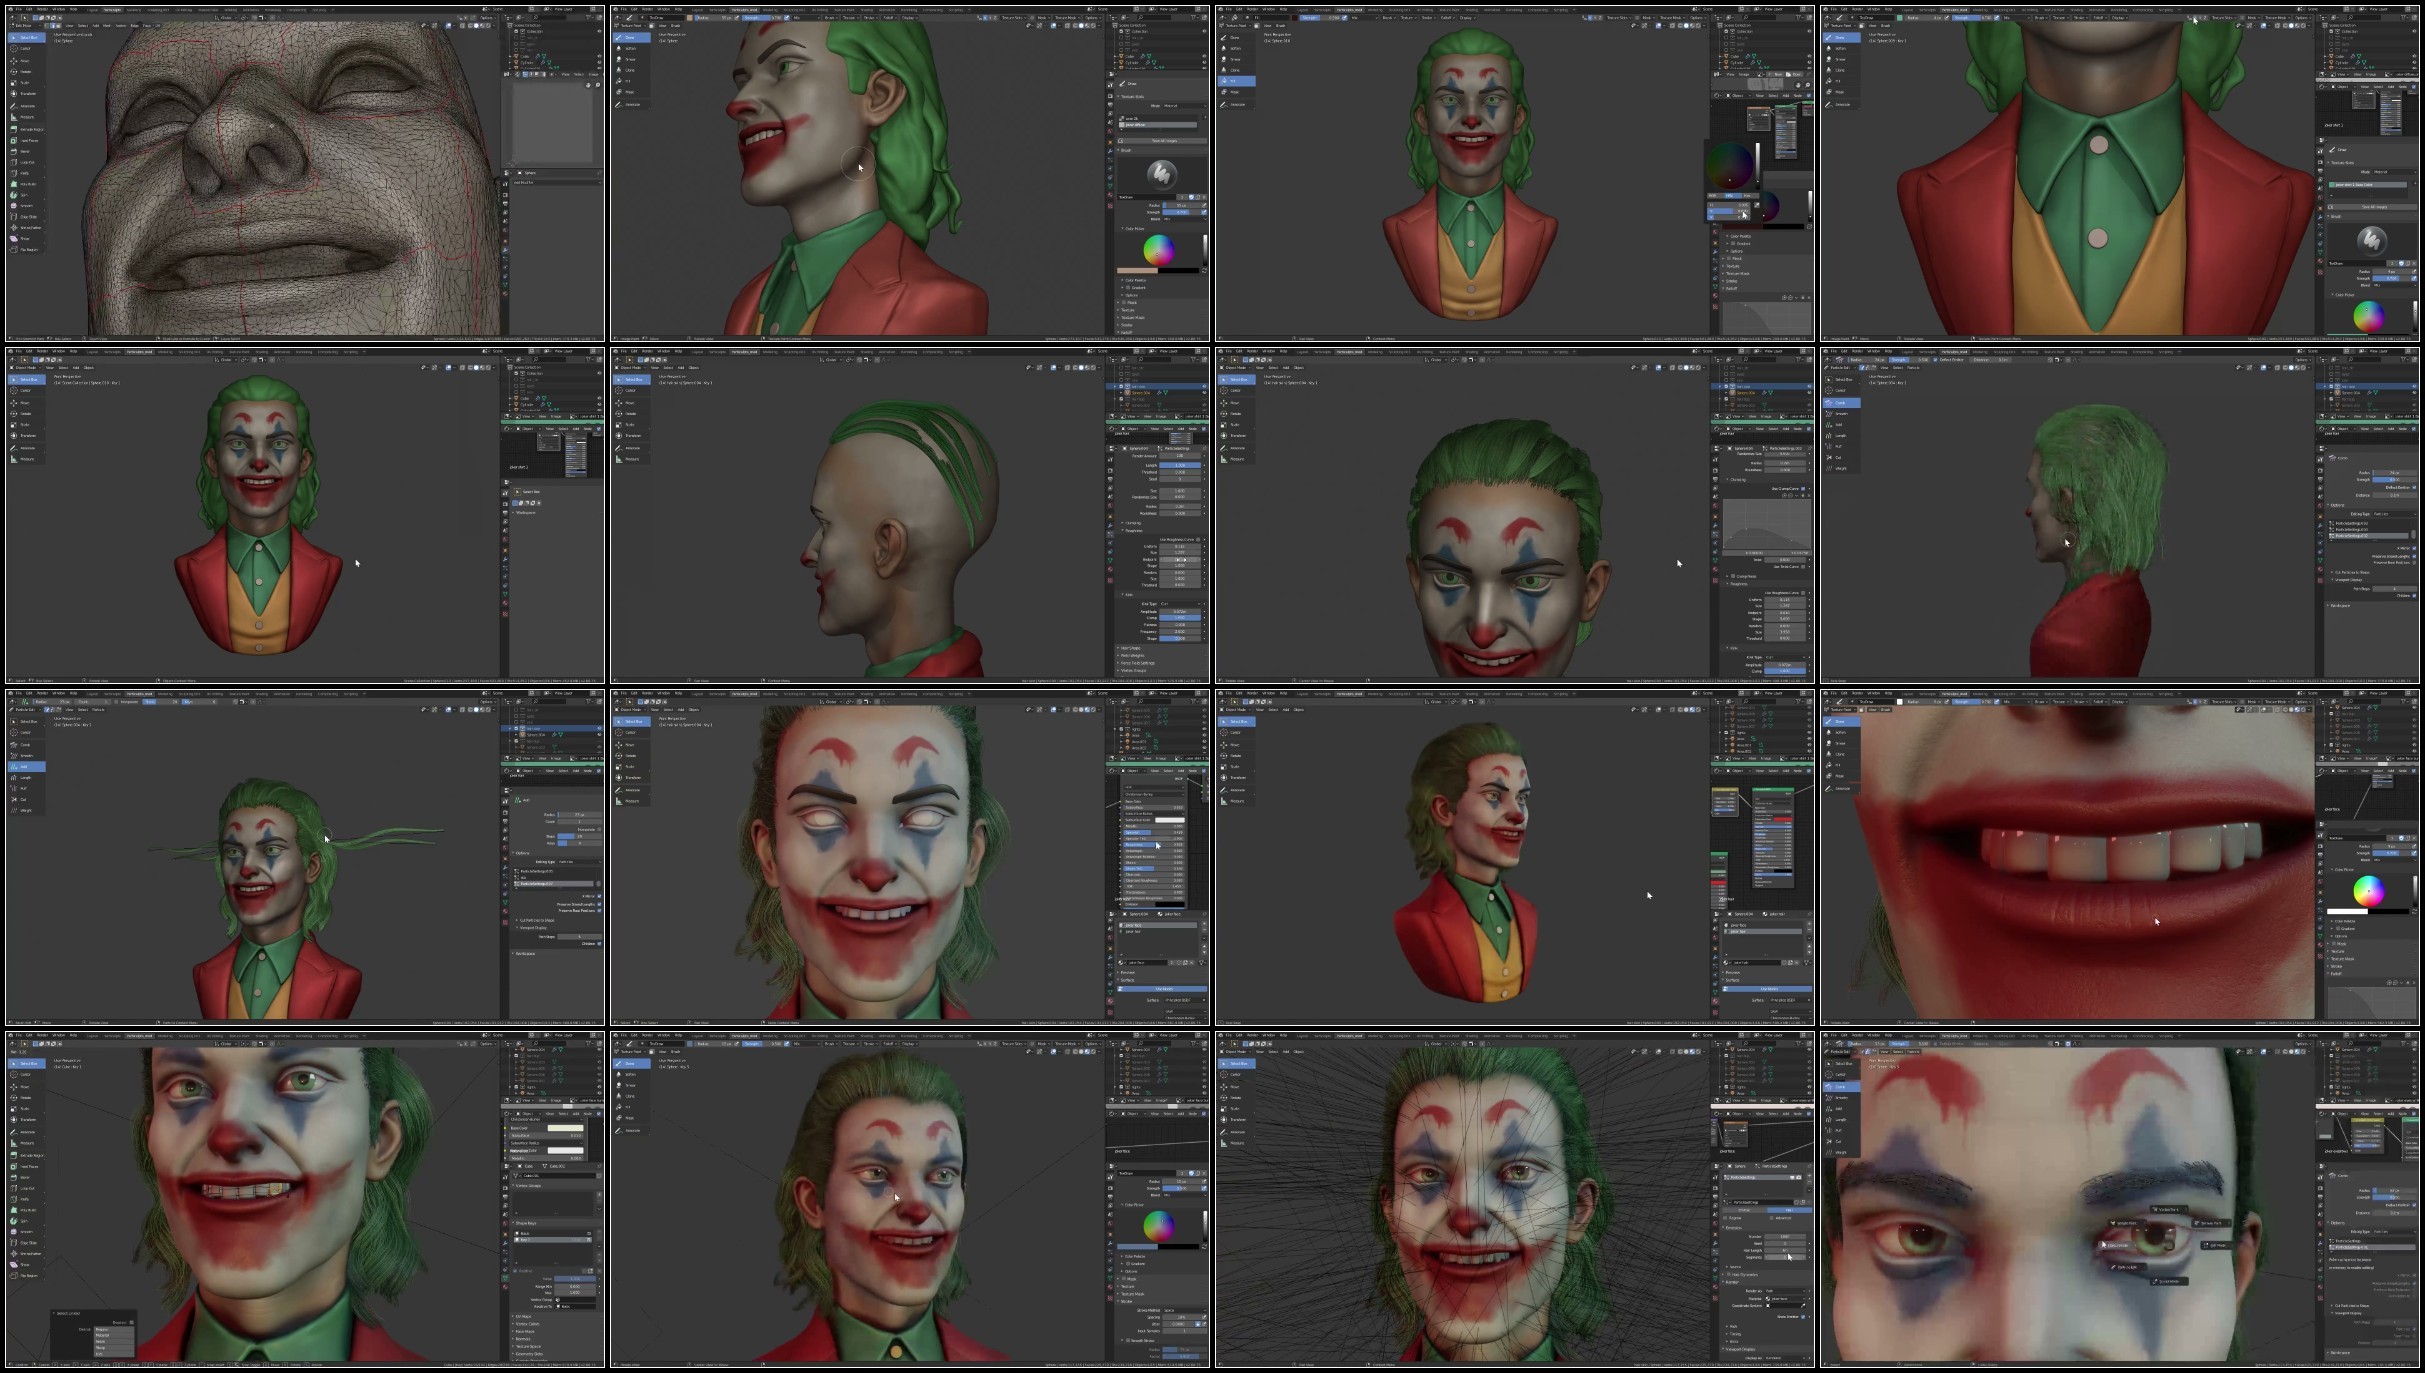Open Vertex menu in the wireframe-face screenshot
This screenshot has height=1373, width=2425.
tap(120, 26)
